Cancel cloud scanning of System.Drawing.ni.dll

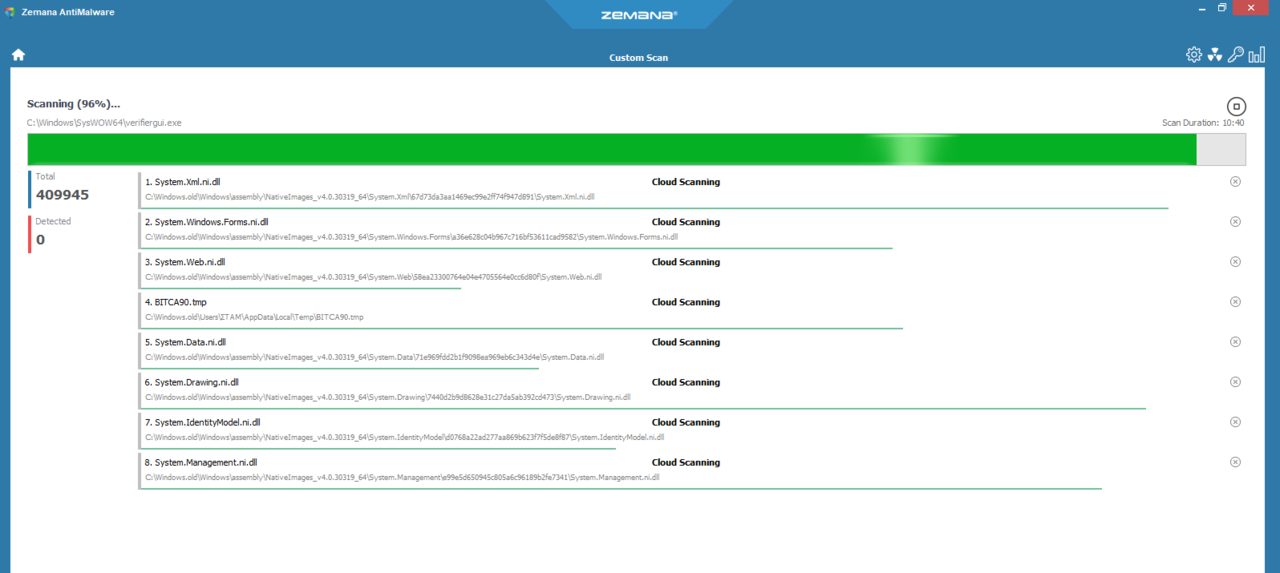1235,382
